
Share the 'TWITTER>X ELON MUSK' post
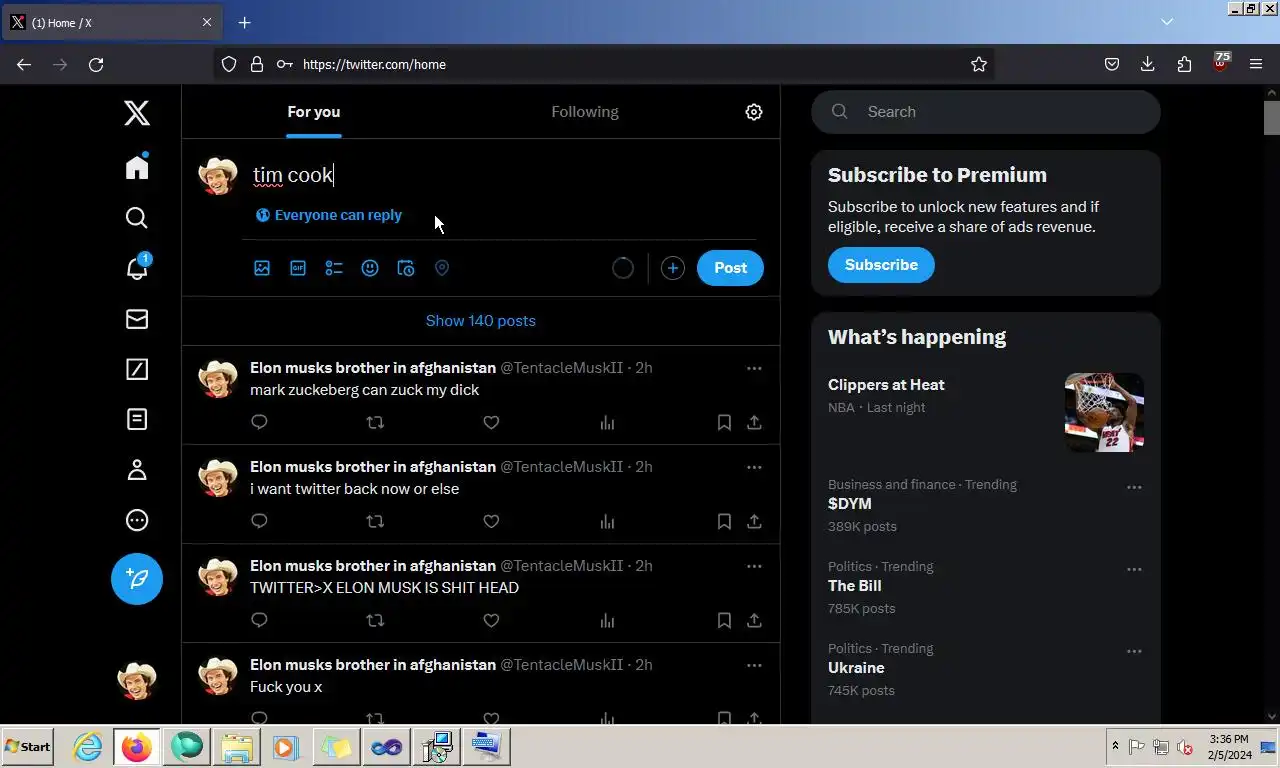tap(754, 620)
